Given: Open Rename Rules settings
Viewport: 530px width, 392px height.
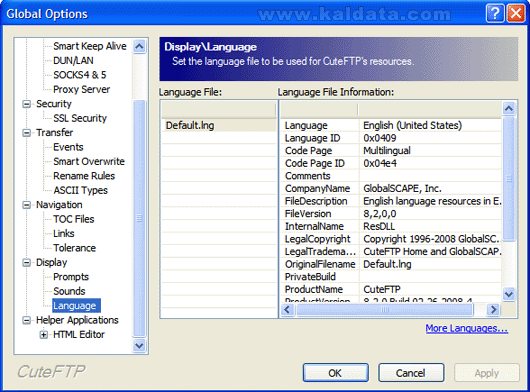Looking at the screenshot, I should (84, 176).
